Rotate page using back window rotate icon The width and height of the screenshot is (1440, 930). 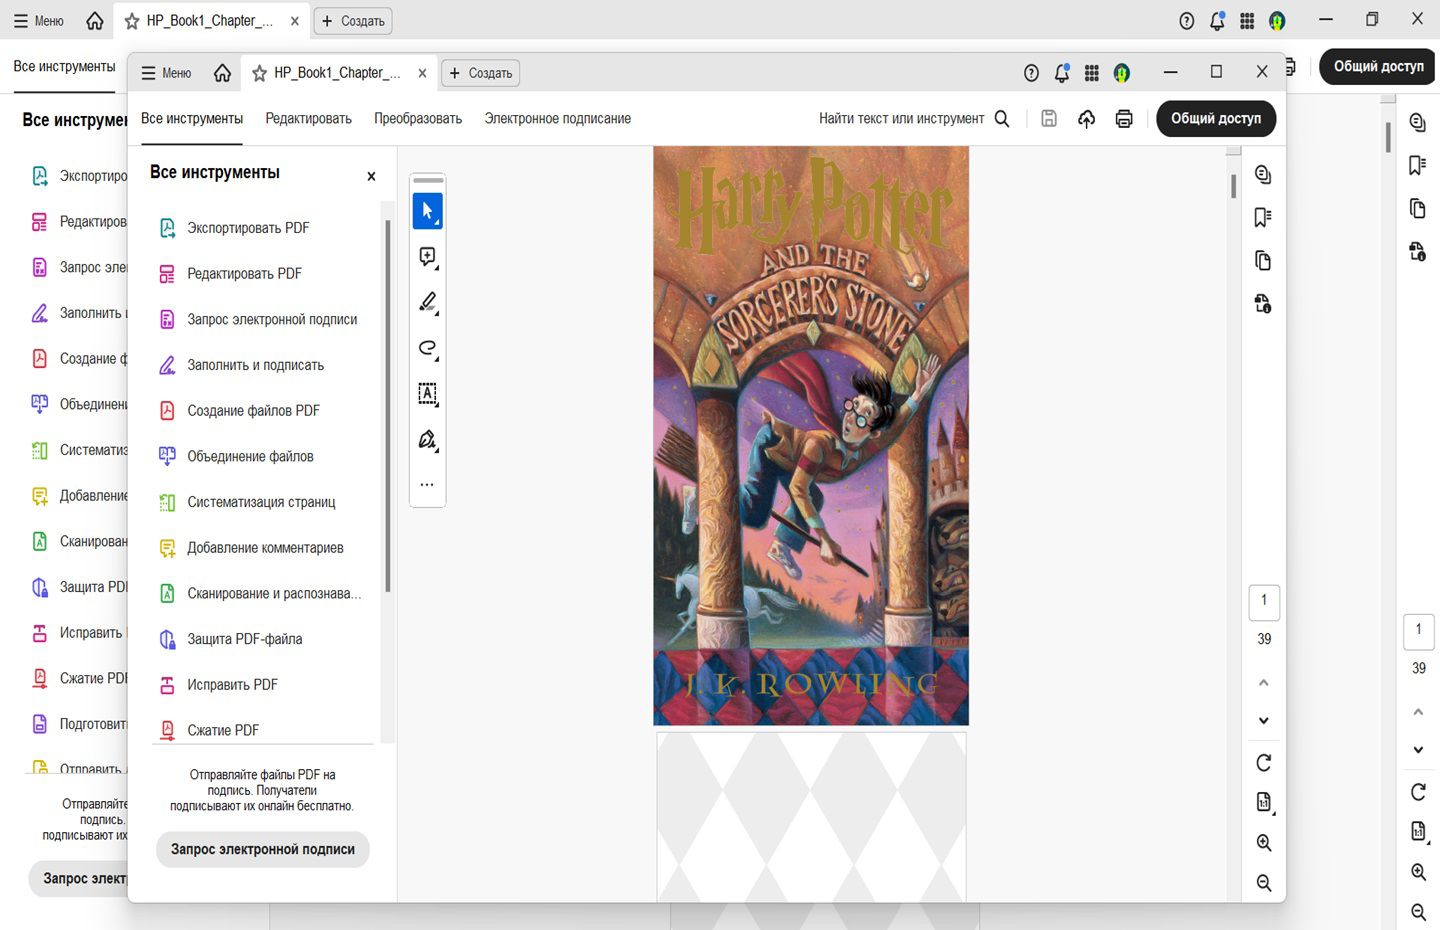tap(1418, 792)
